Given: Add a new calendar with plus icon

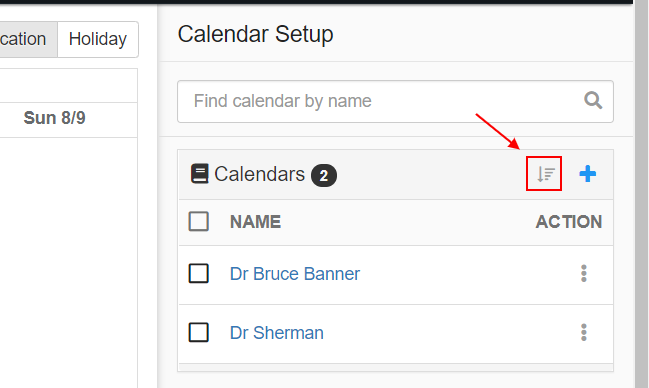Looking at the screenshot, I should (587, 174).
